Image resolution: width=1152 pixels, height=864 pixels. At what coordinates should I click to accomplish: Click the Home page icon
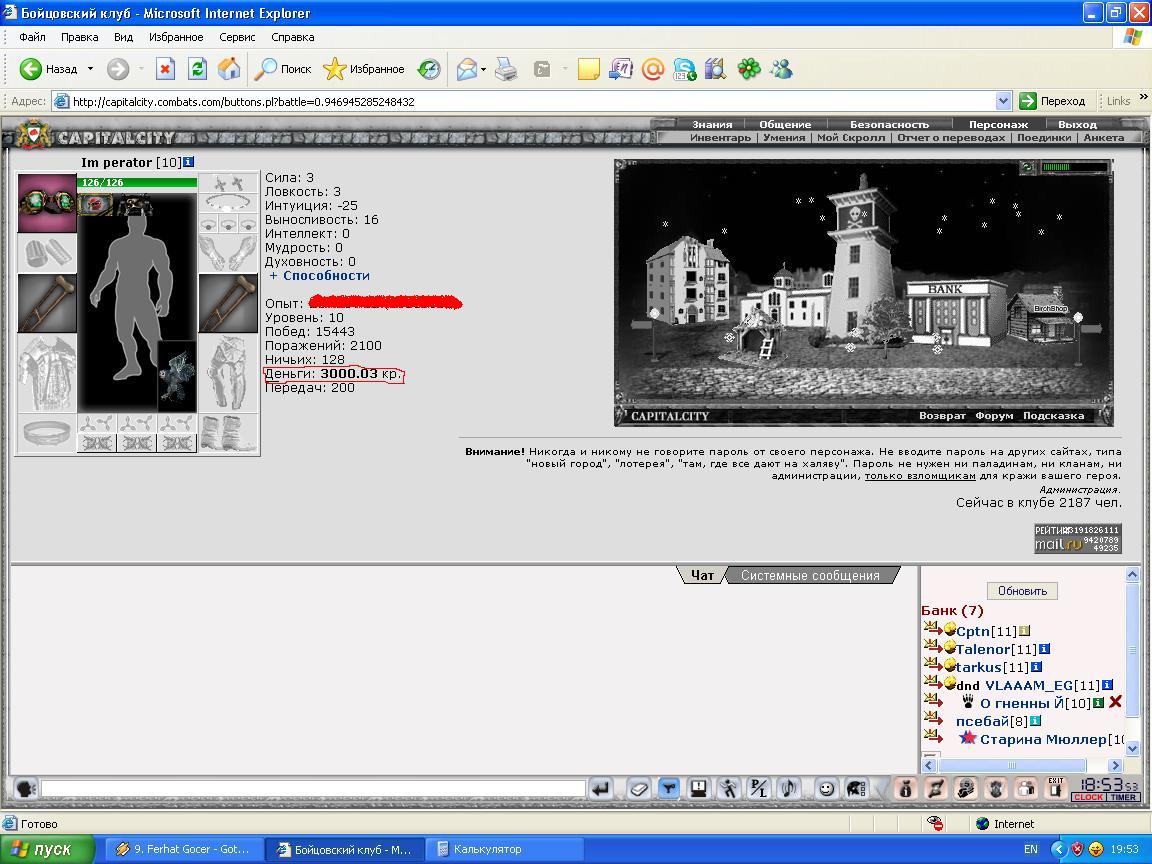[228, 69]
